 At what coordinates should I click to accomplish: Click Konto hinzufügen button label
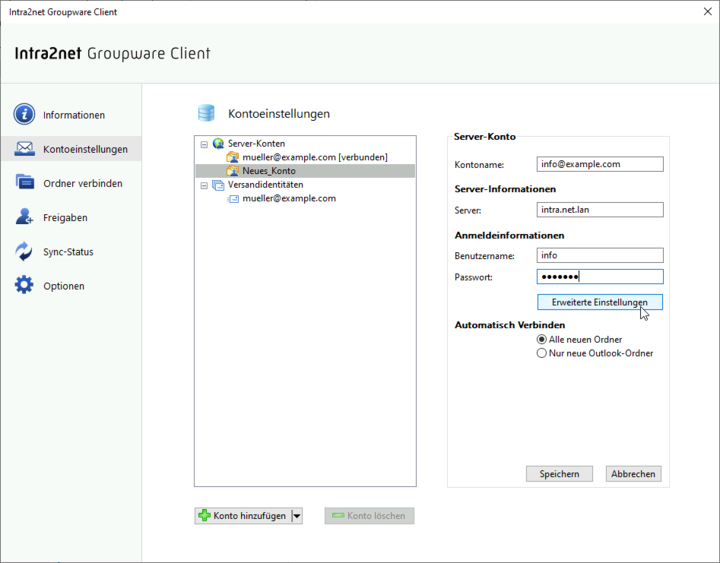[x=249, y=516]
